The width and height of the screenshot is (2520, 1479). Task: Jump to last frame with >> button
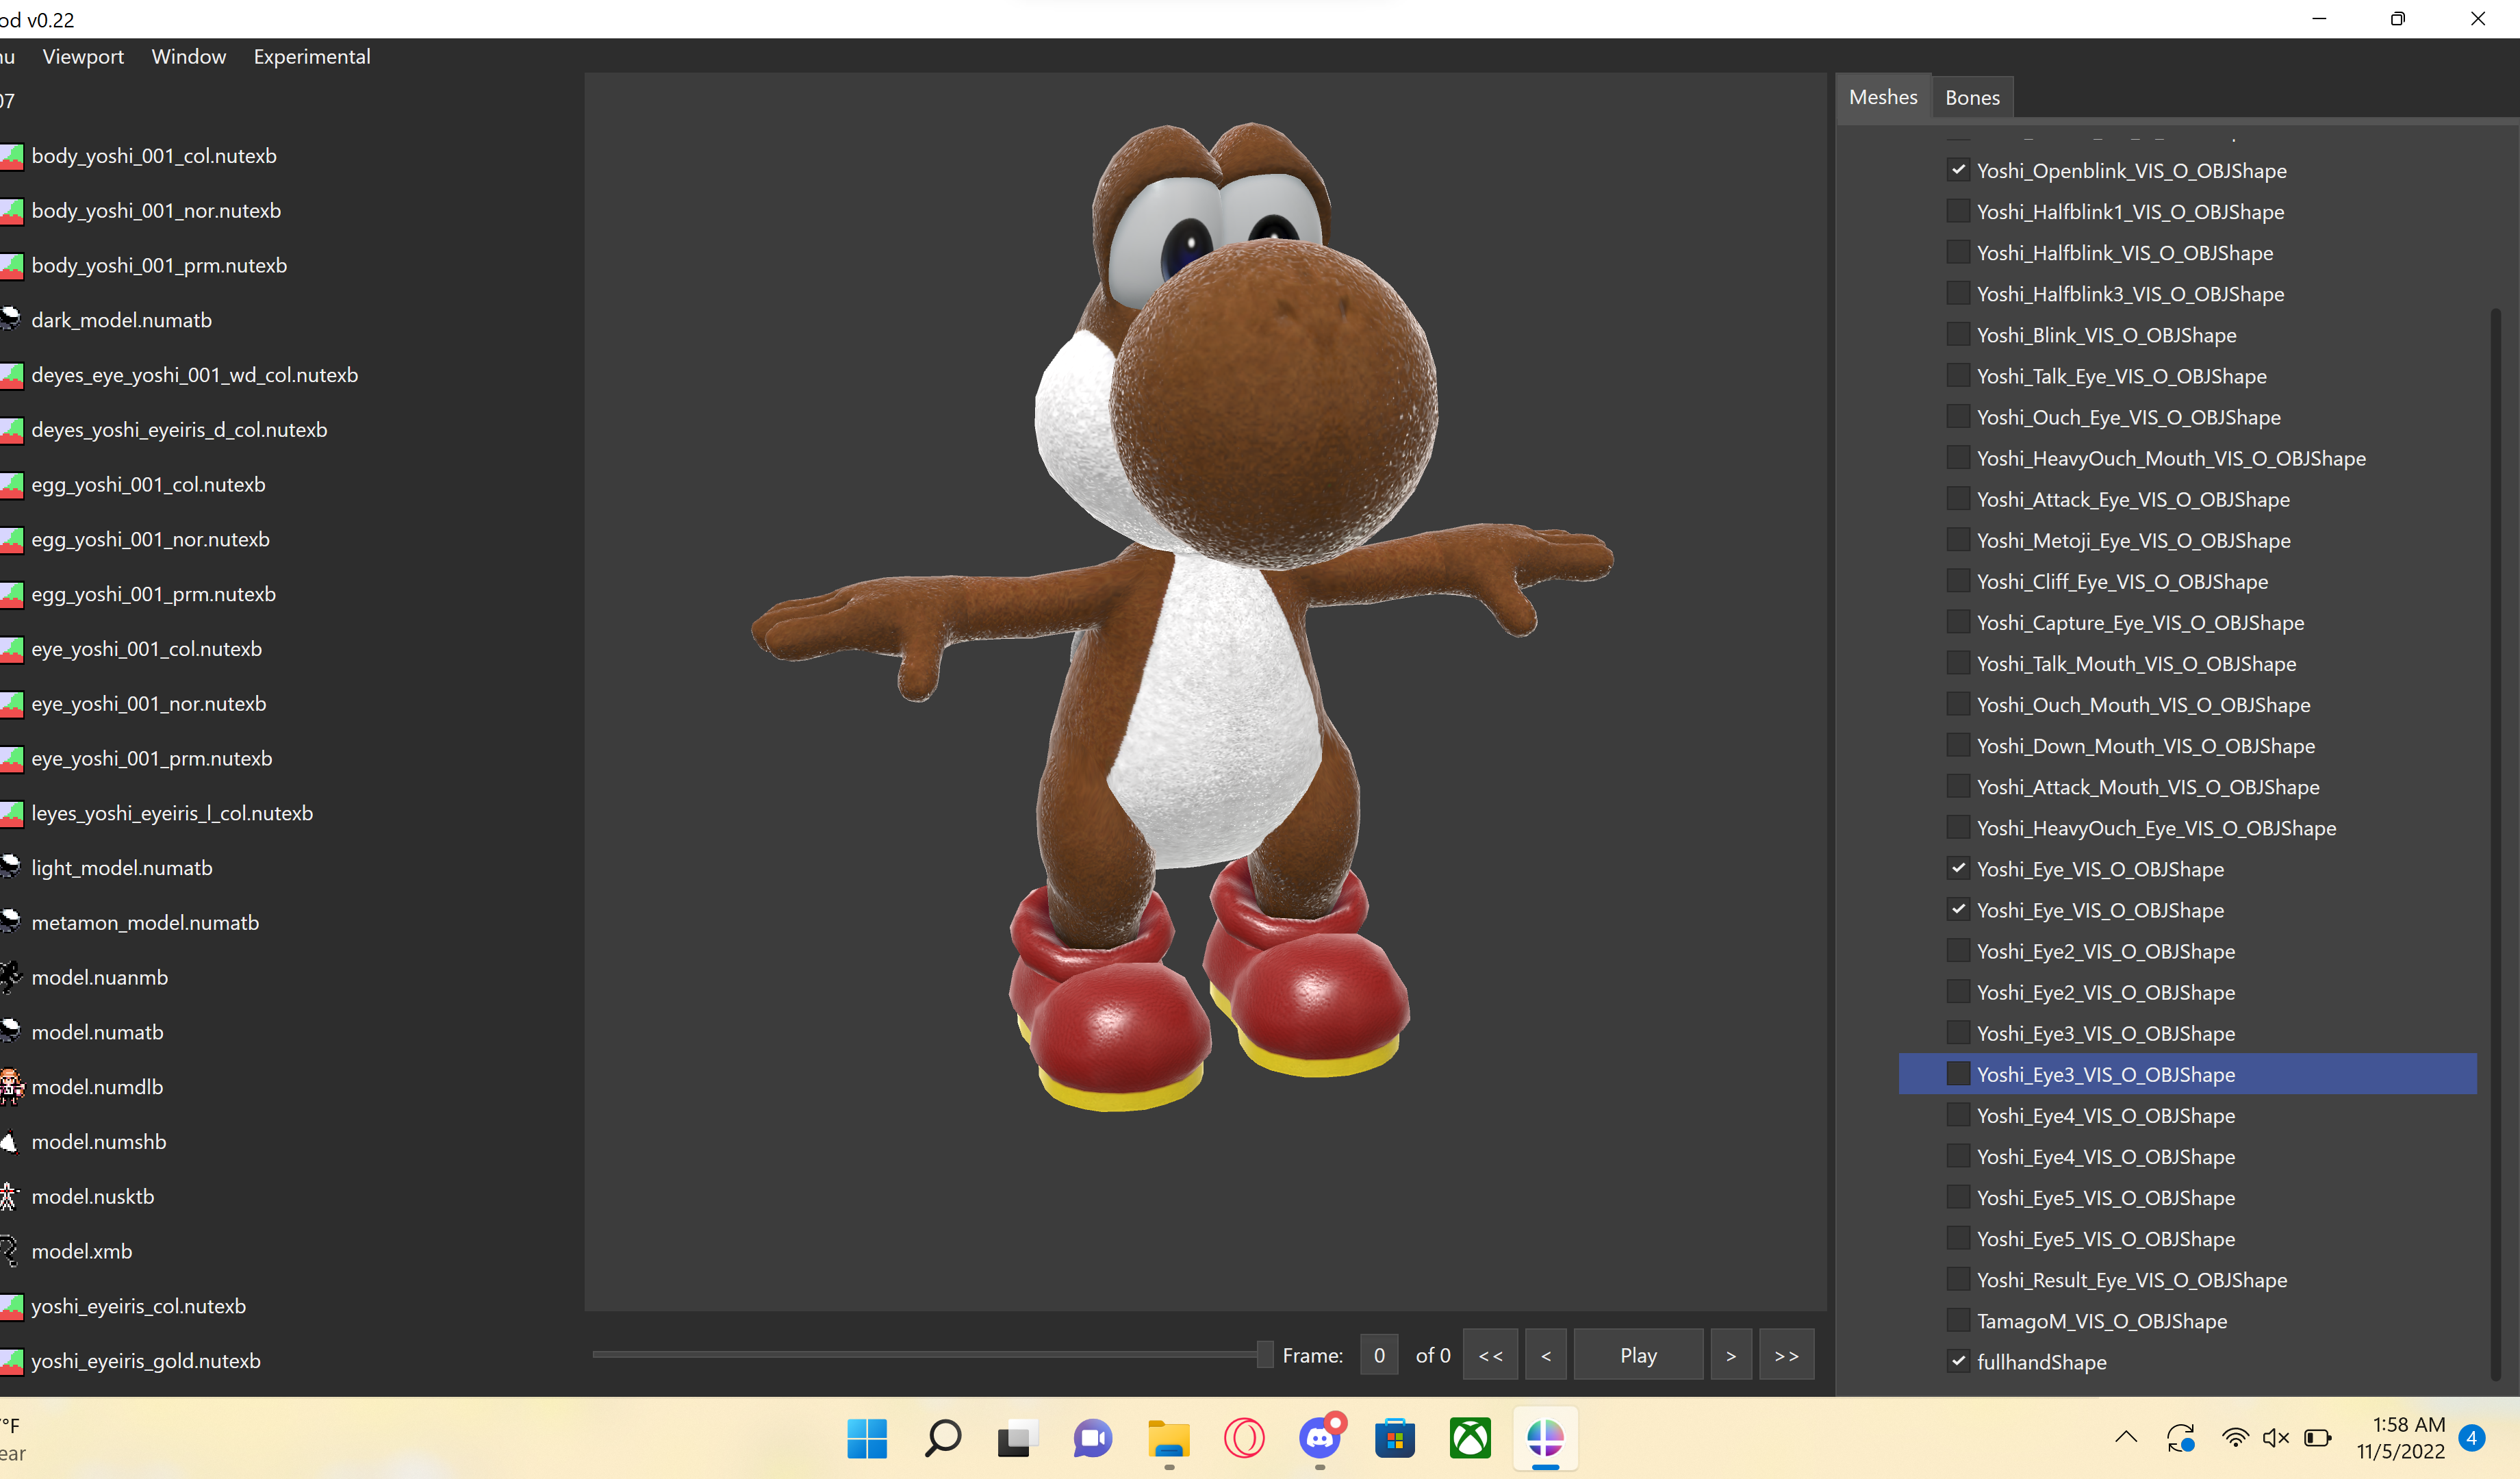point(1787,1355)
